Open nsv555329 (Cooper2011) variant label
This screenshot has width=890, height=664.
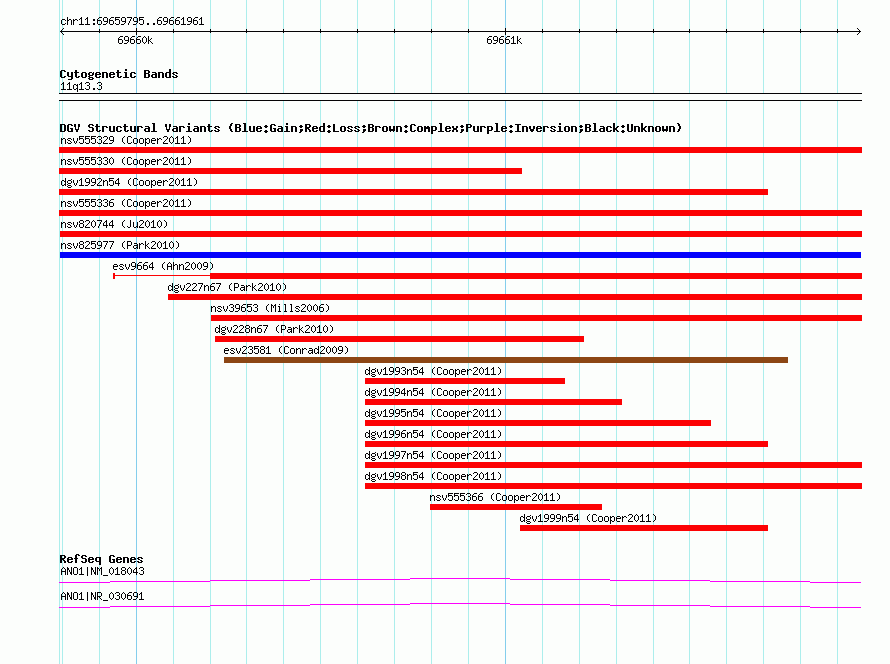126,140
